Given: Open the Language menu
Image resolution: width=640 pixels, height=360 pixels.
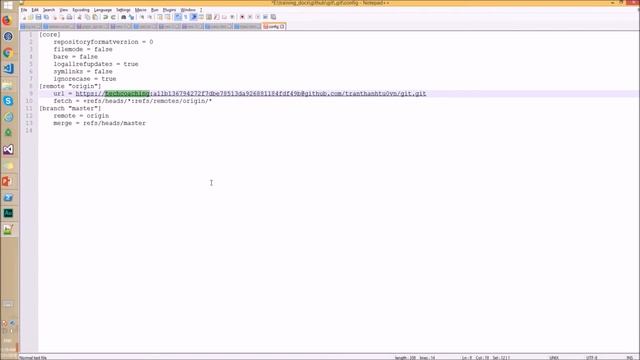Looking at the screenshot, I should (103, 10).
